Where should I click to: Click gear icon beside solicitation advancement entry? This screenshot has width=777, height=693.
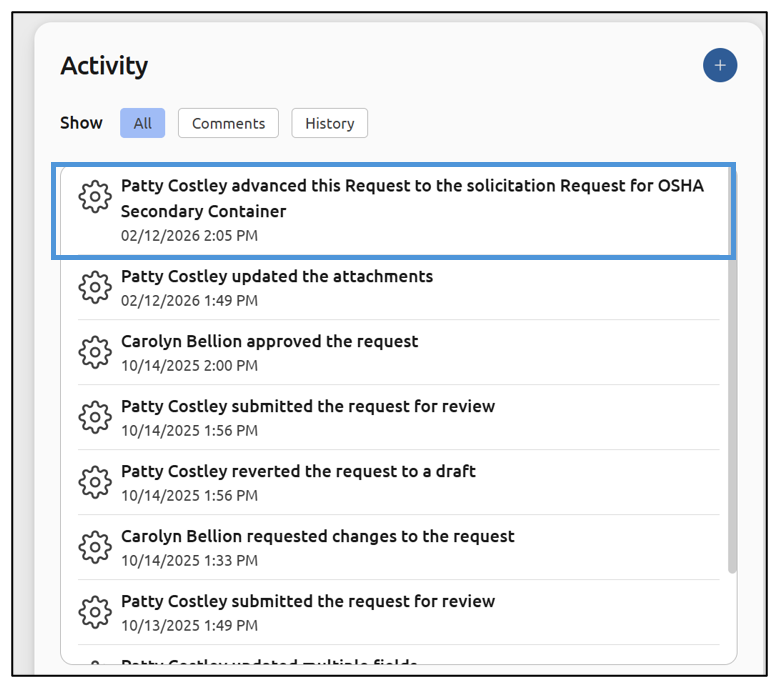point(95,197)
